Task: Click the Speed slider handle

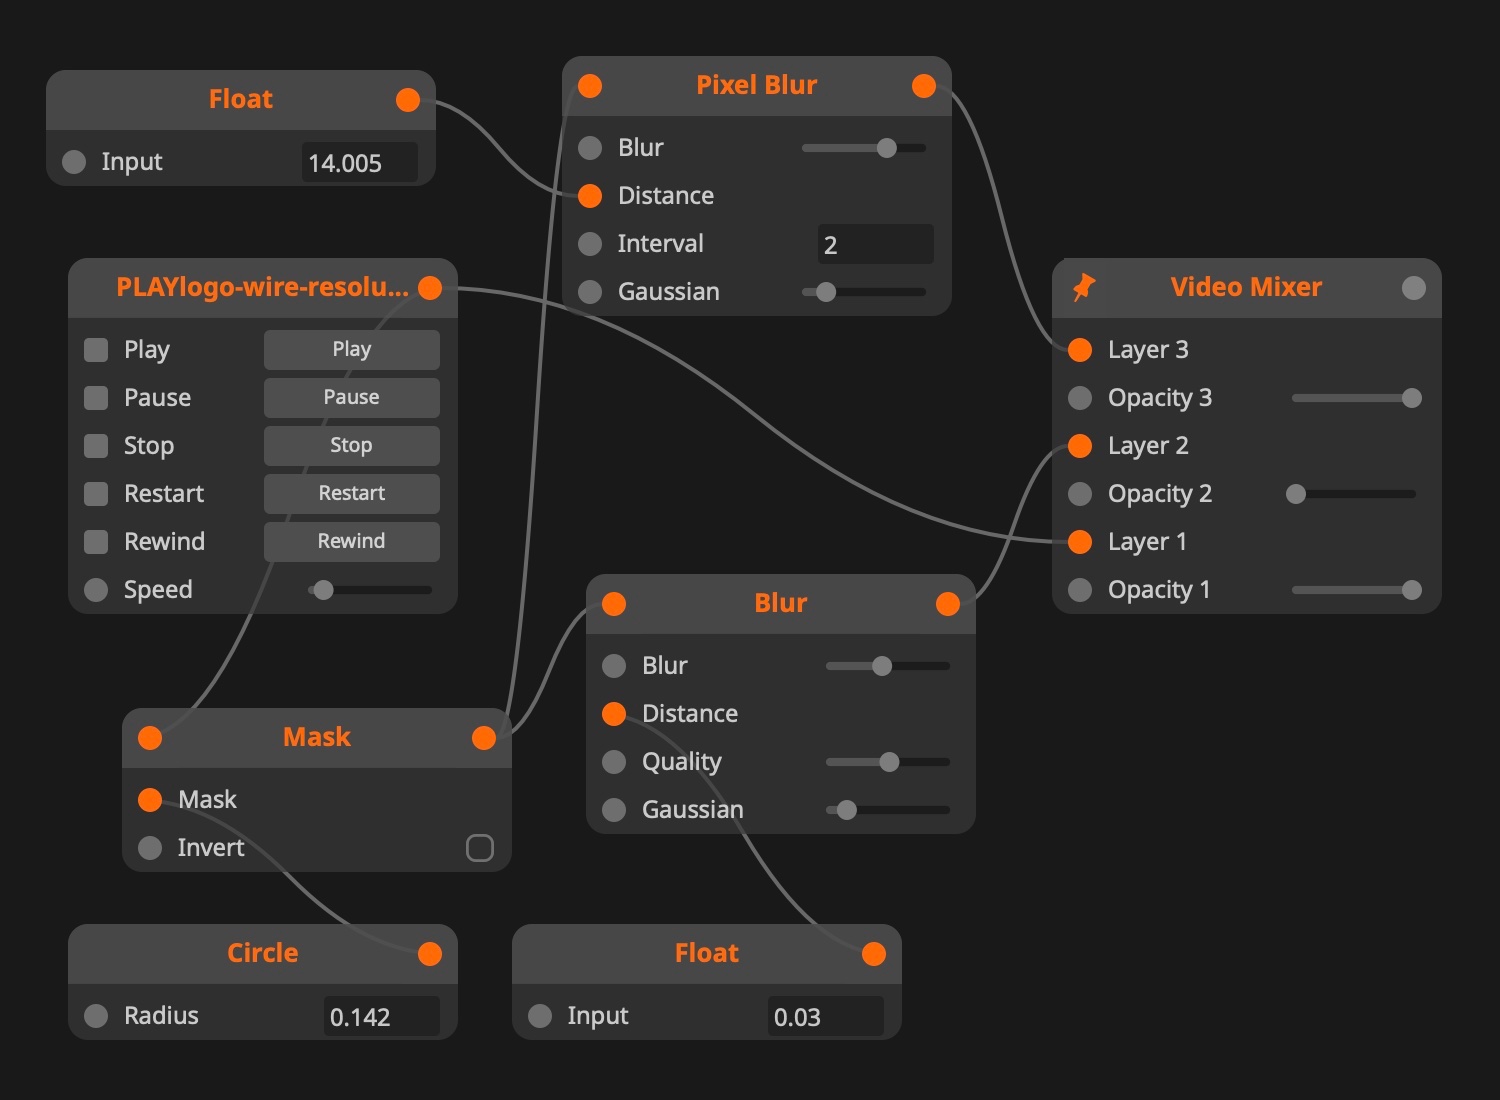Action: (x=323, y=590)
